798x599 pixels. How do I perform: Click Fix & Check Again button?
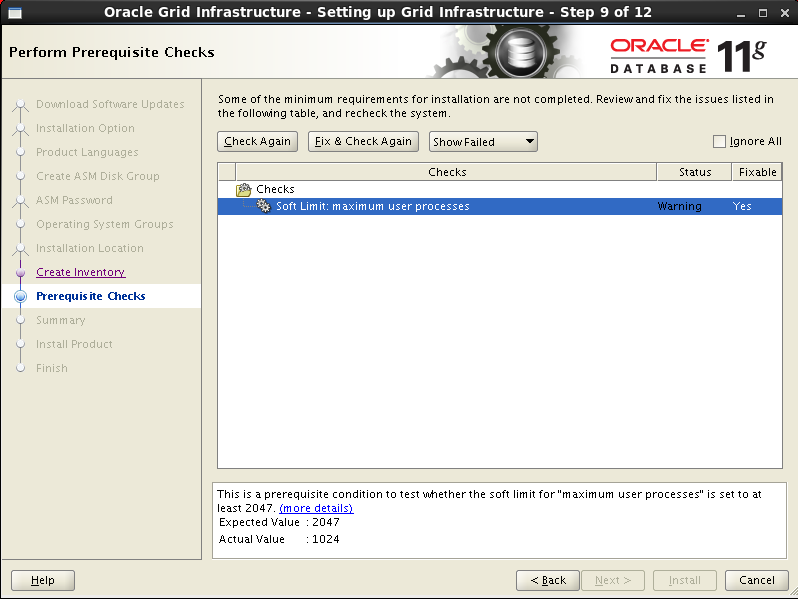pos(363,141)
